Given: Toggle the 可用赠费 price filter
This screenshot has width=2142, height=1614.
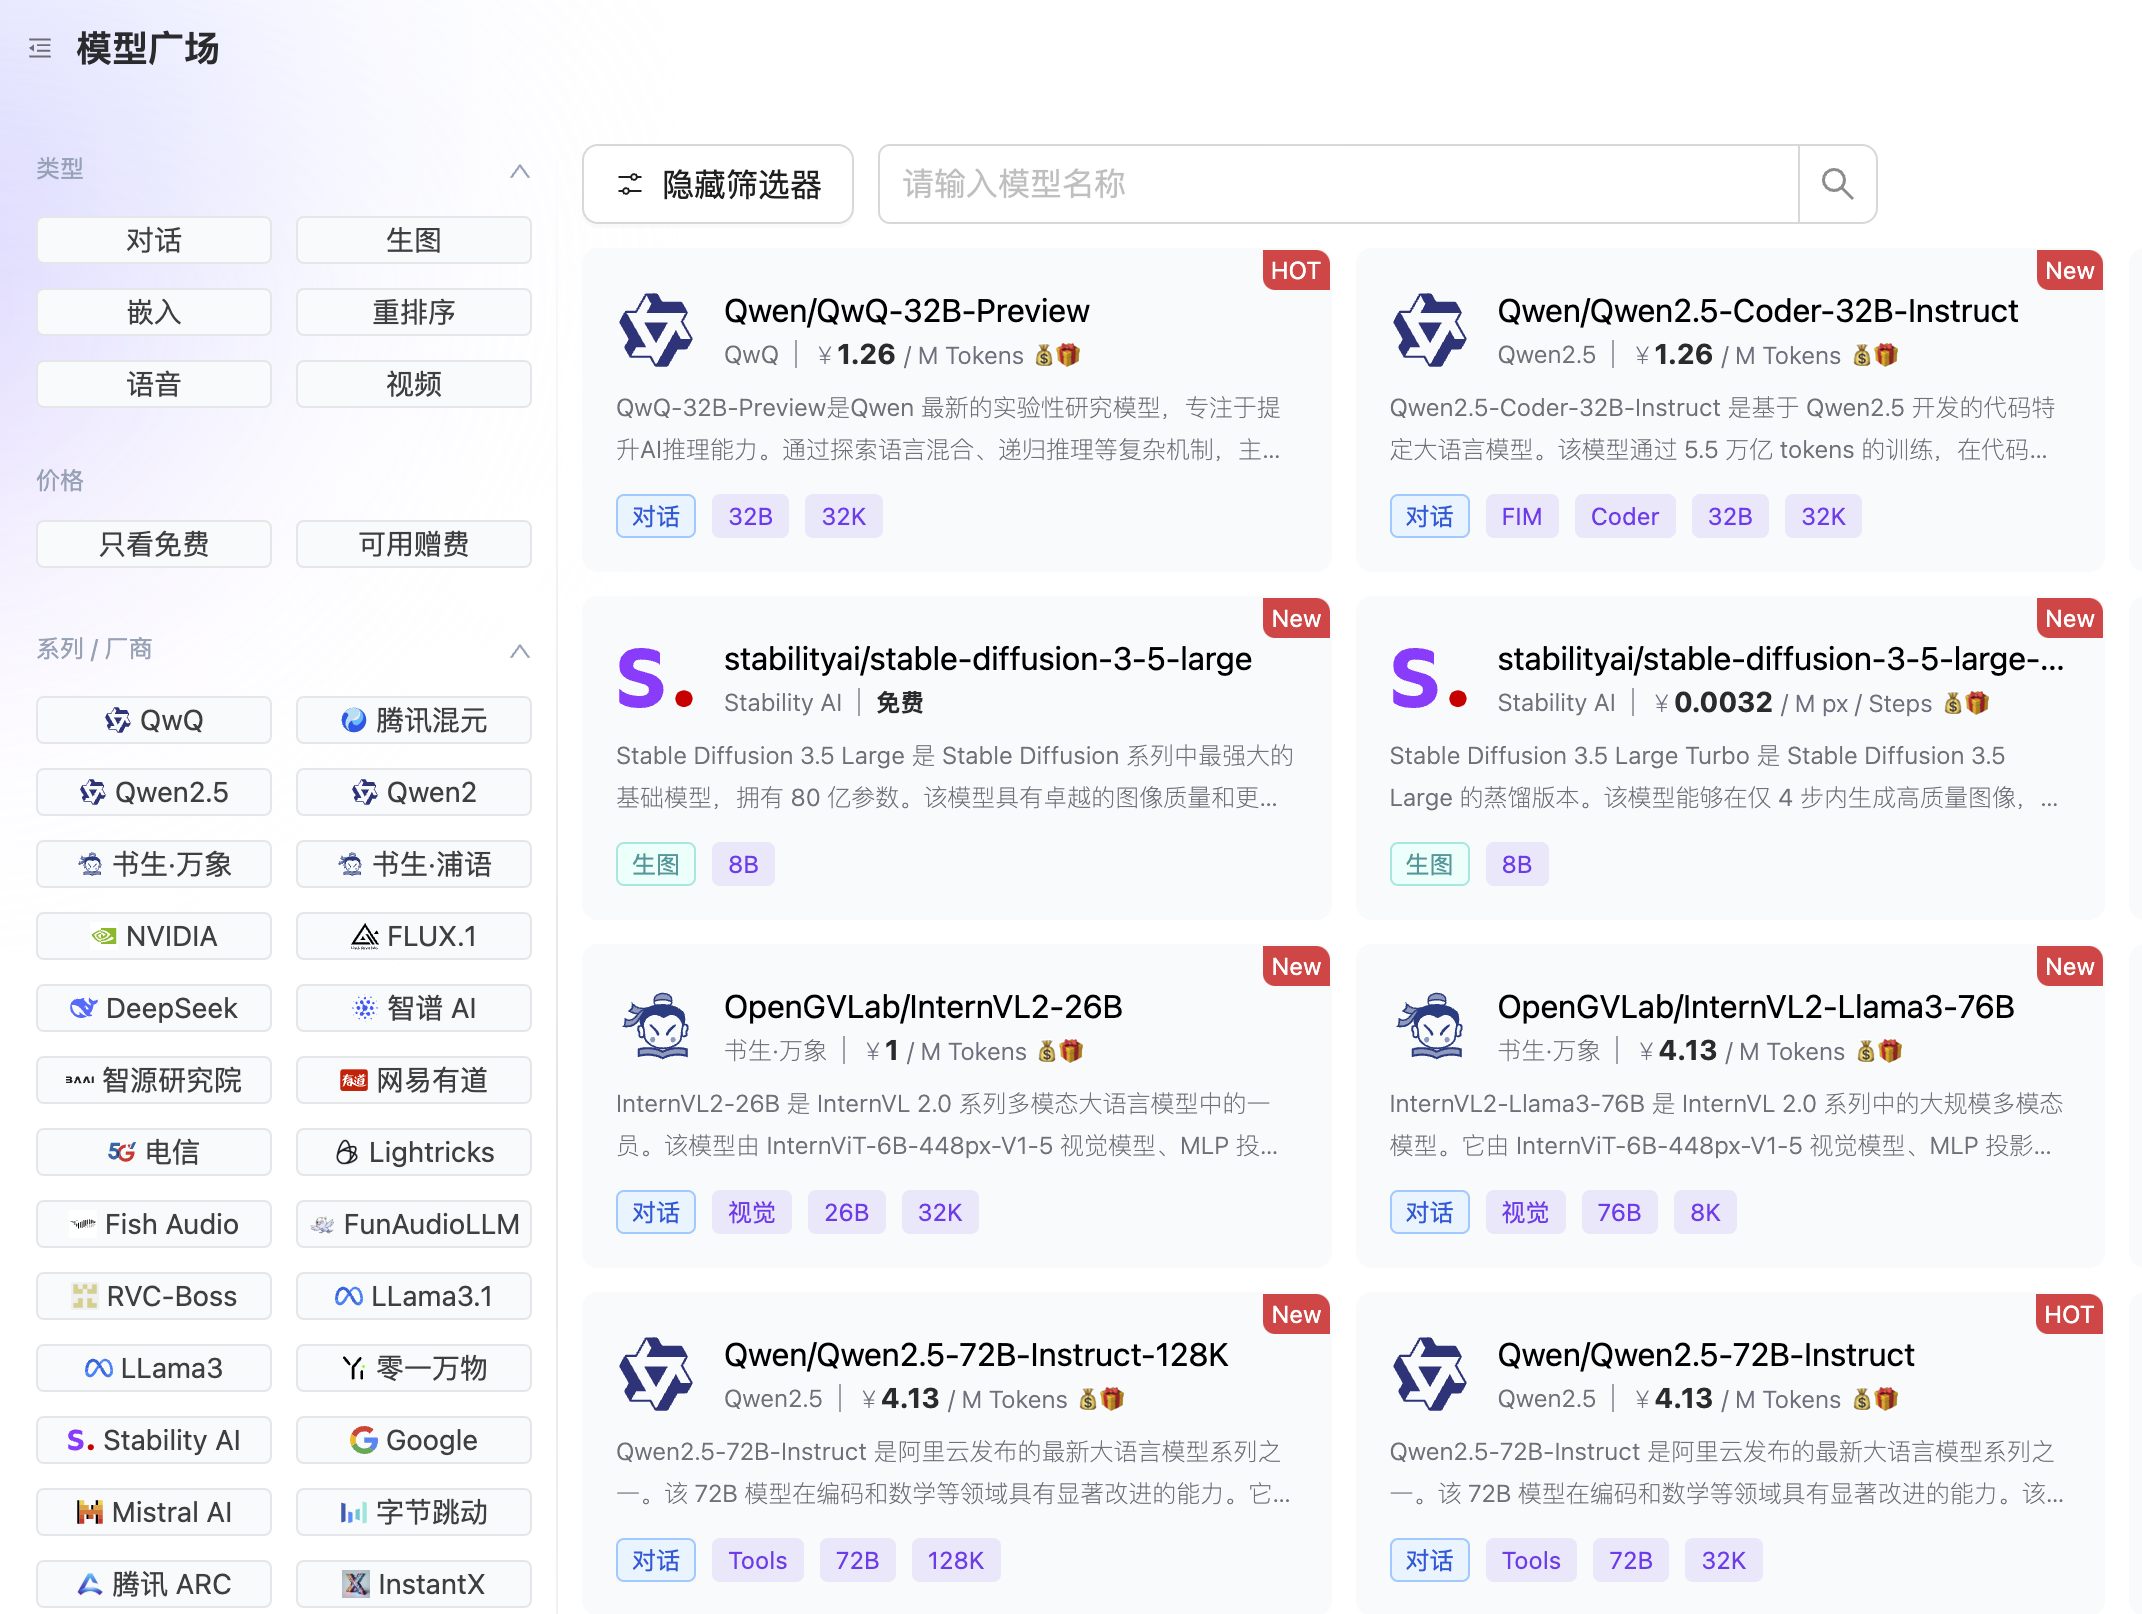Looking at the screenshot, I should pyautogui.click(x=413, y=544).
